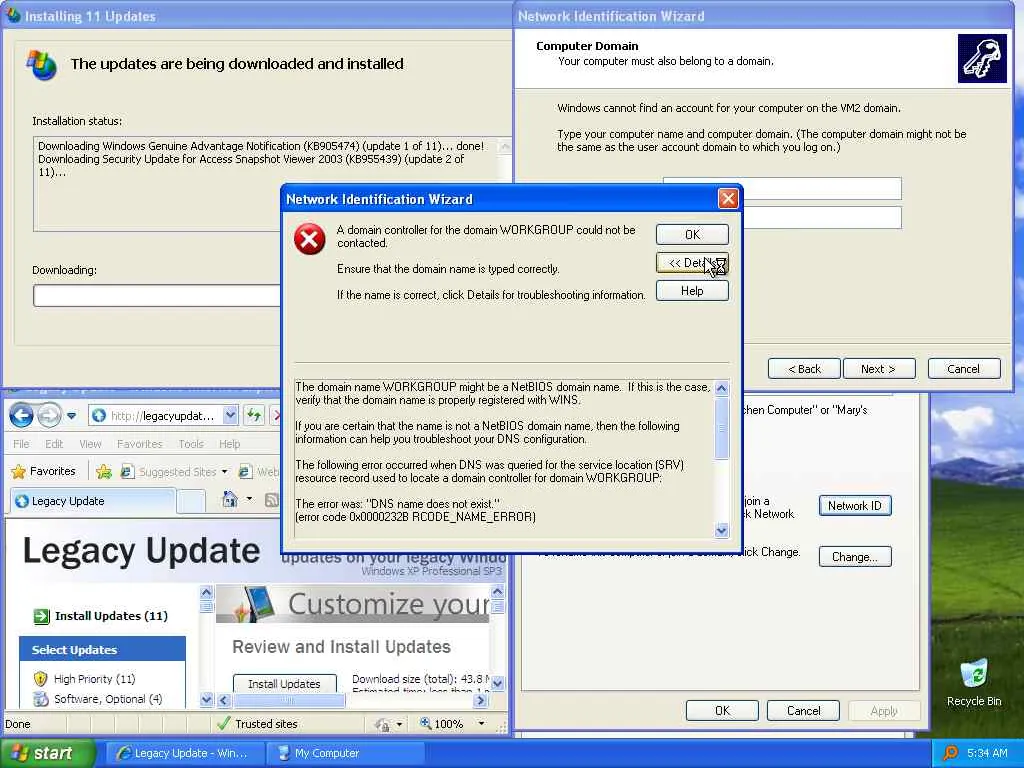Screen dimensions: 1024x768
Task: Open the Recycle Bin desktop icon
Action: (974, 682)
